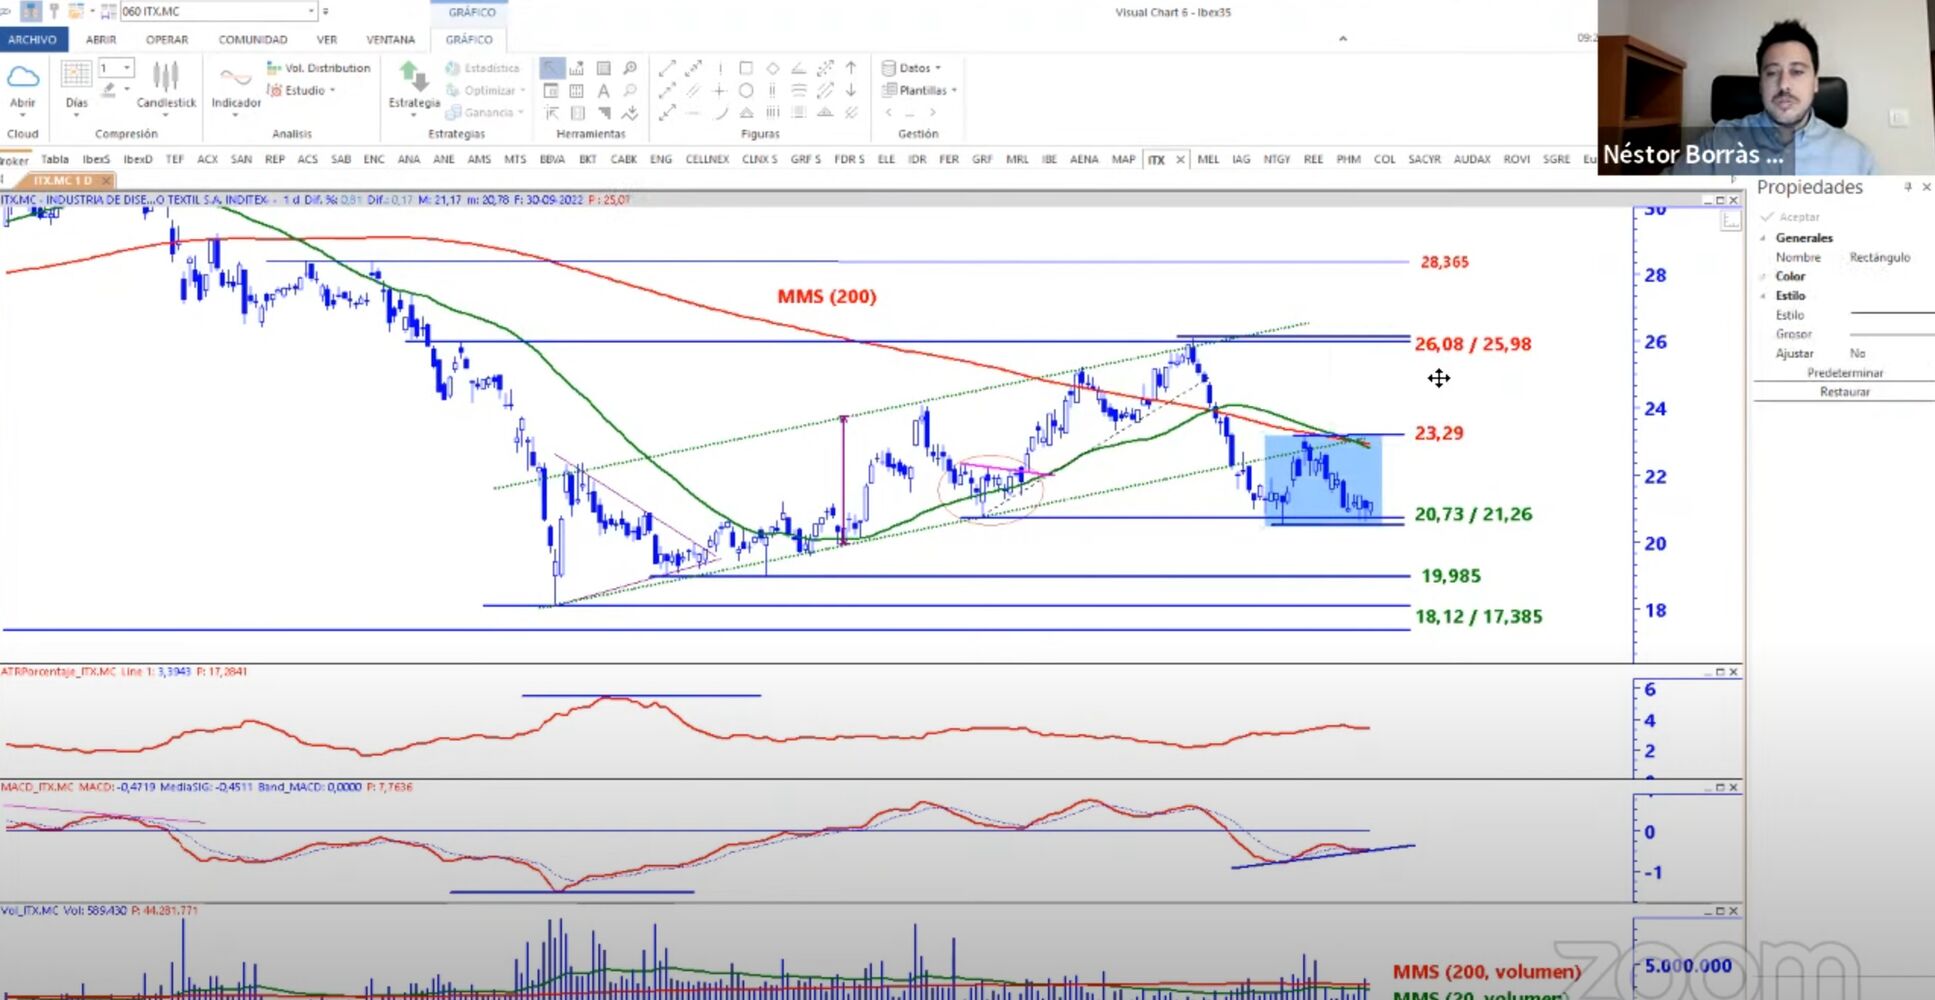Viewport: 1935px width, 1000px height.
Task: Click the Predeterminar button
Action: point(1845,373)
